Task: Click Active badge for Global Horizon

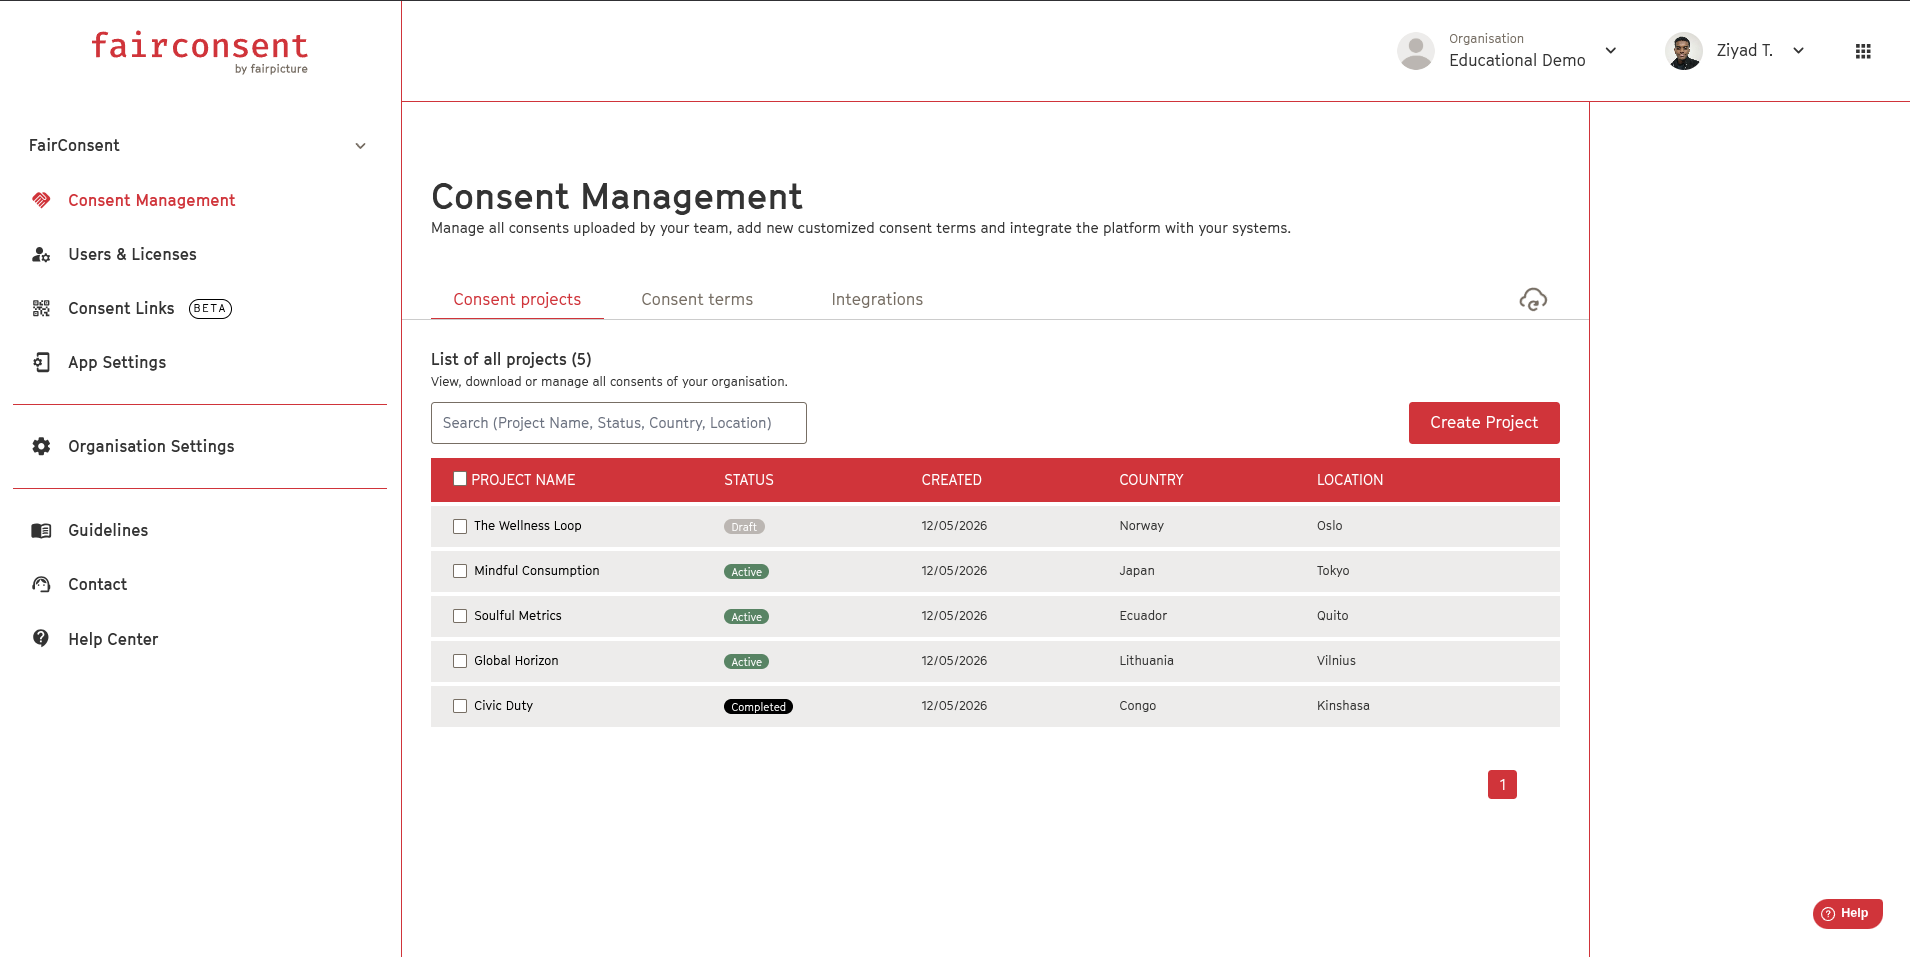Action: (746, 662)
